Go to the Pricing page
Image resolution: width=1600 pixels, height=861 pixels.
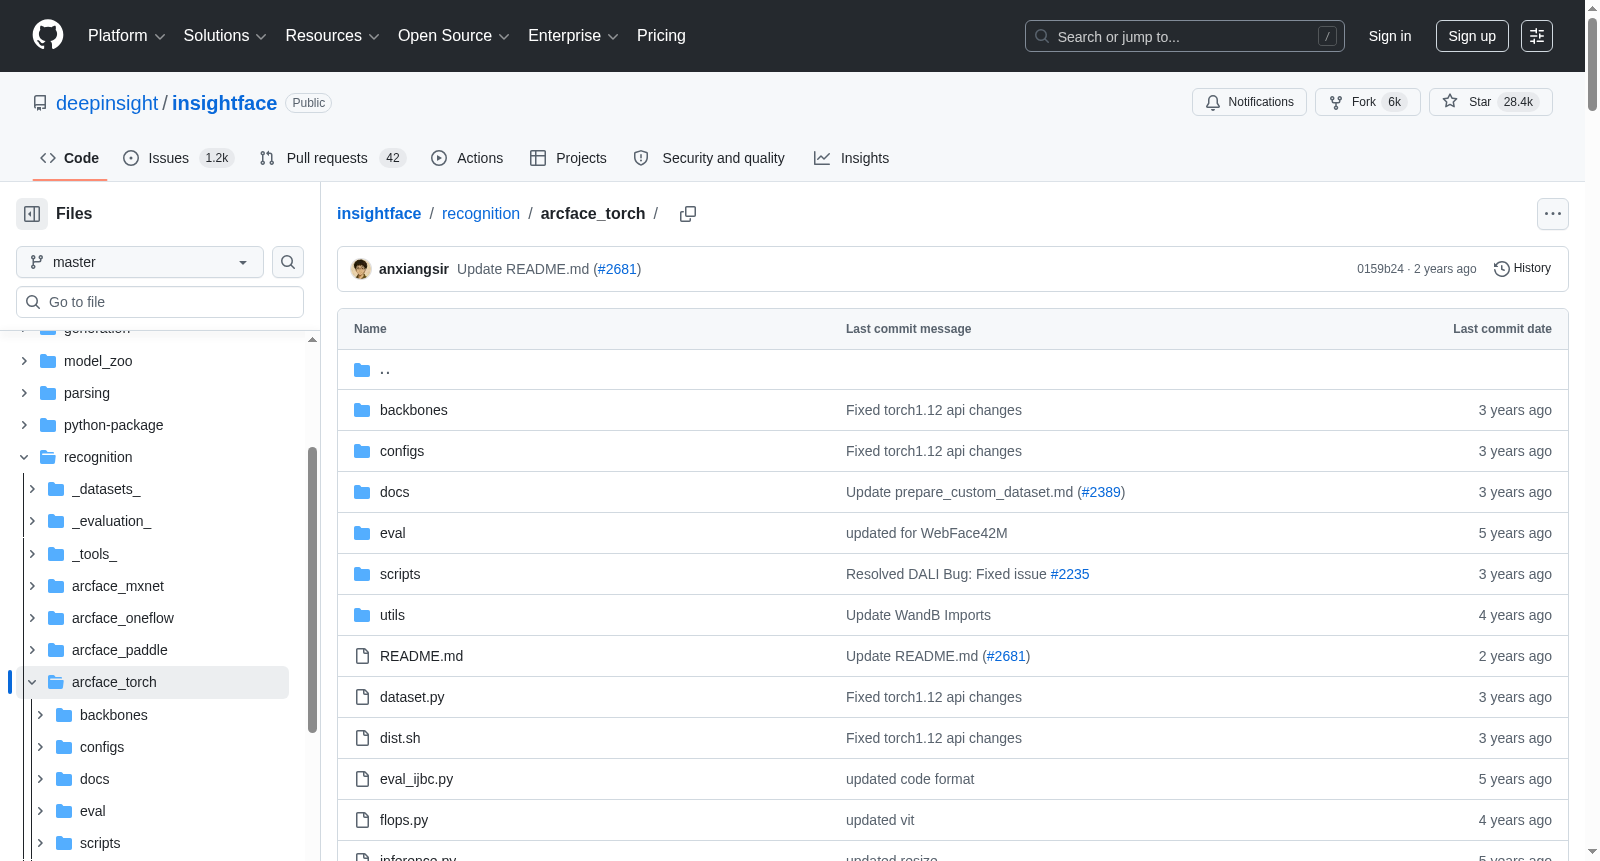[x=661, y=36]
